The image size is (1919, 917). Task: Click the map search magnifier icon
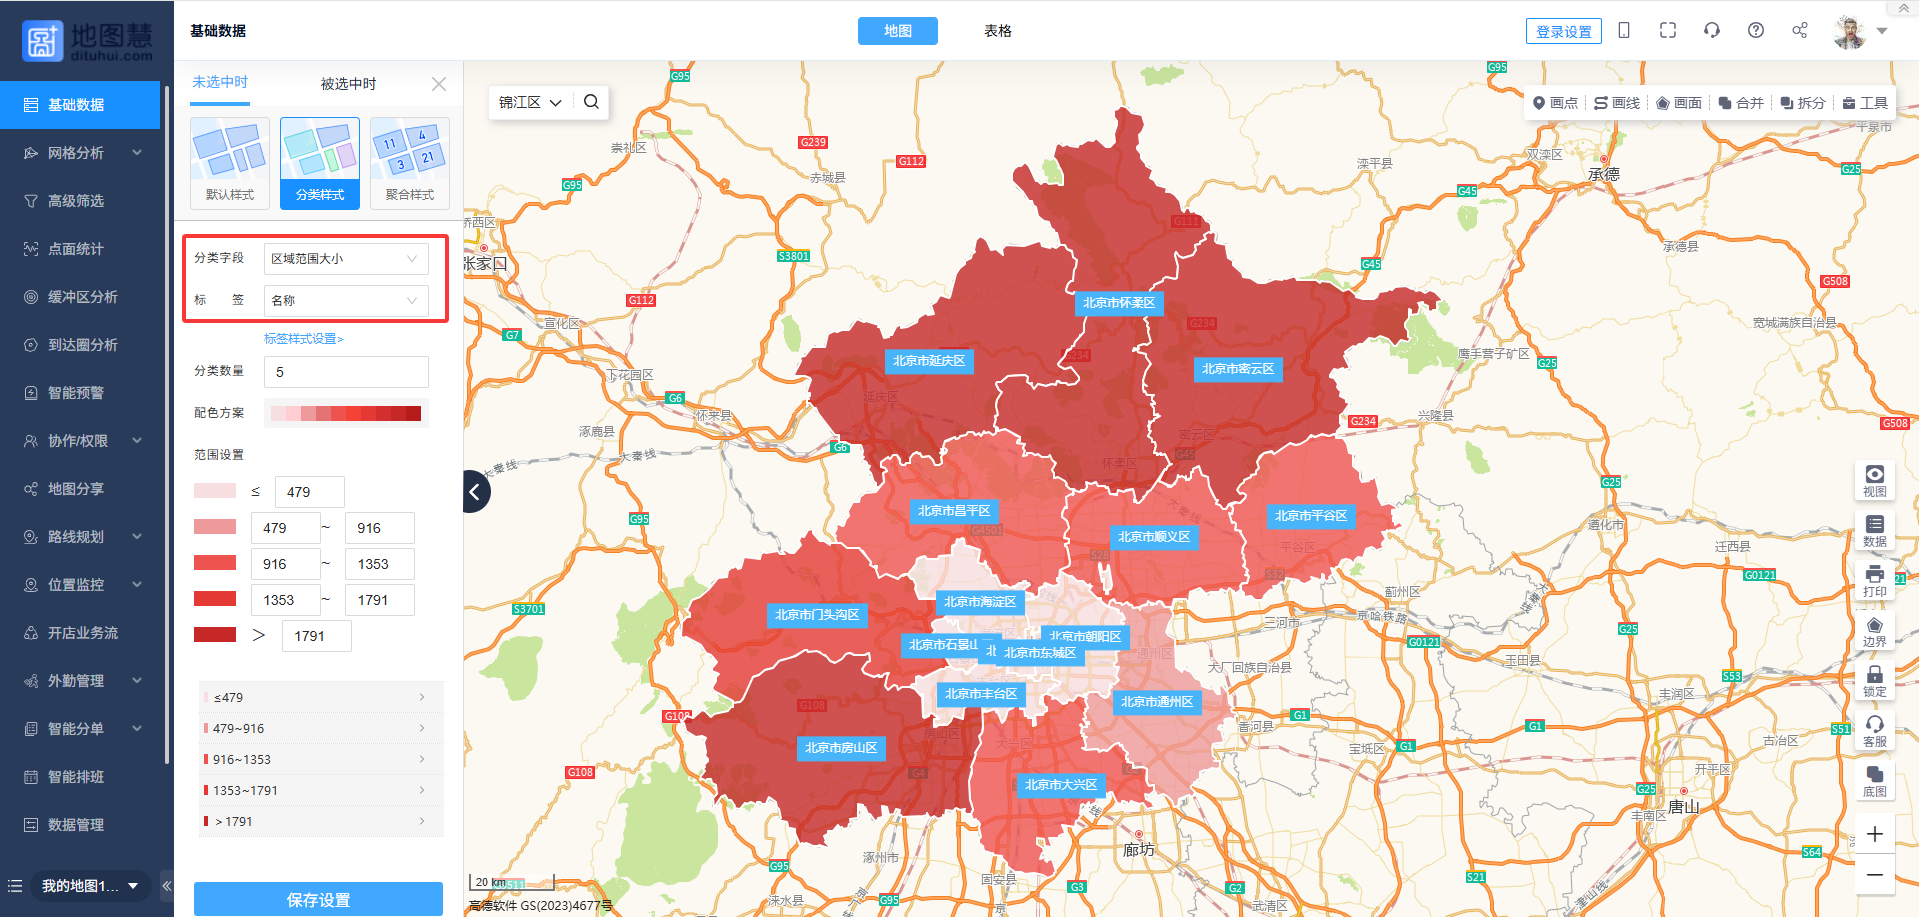pos(591,102)
